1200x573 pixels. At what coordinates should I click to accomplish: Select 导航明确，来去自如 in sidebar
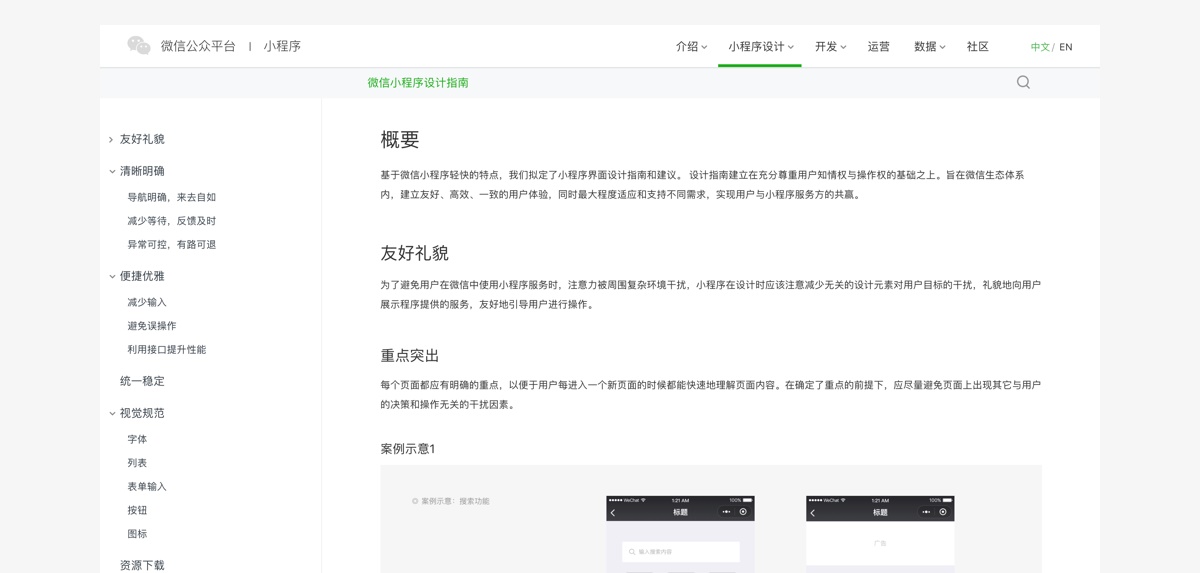coord(171,197)
